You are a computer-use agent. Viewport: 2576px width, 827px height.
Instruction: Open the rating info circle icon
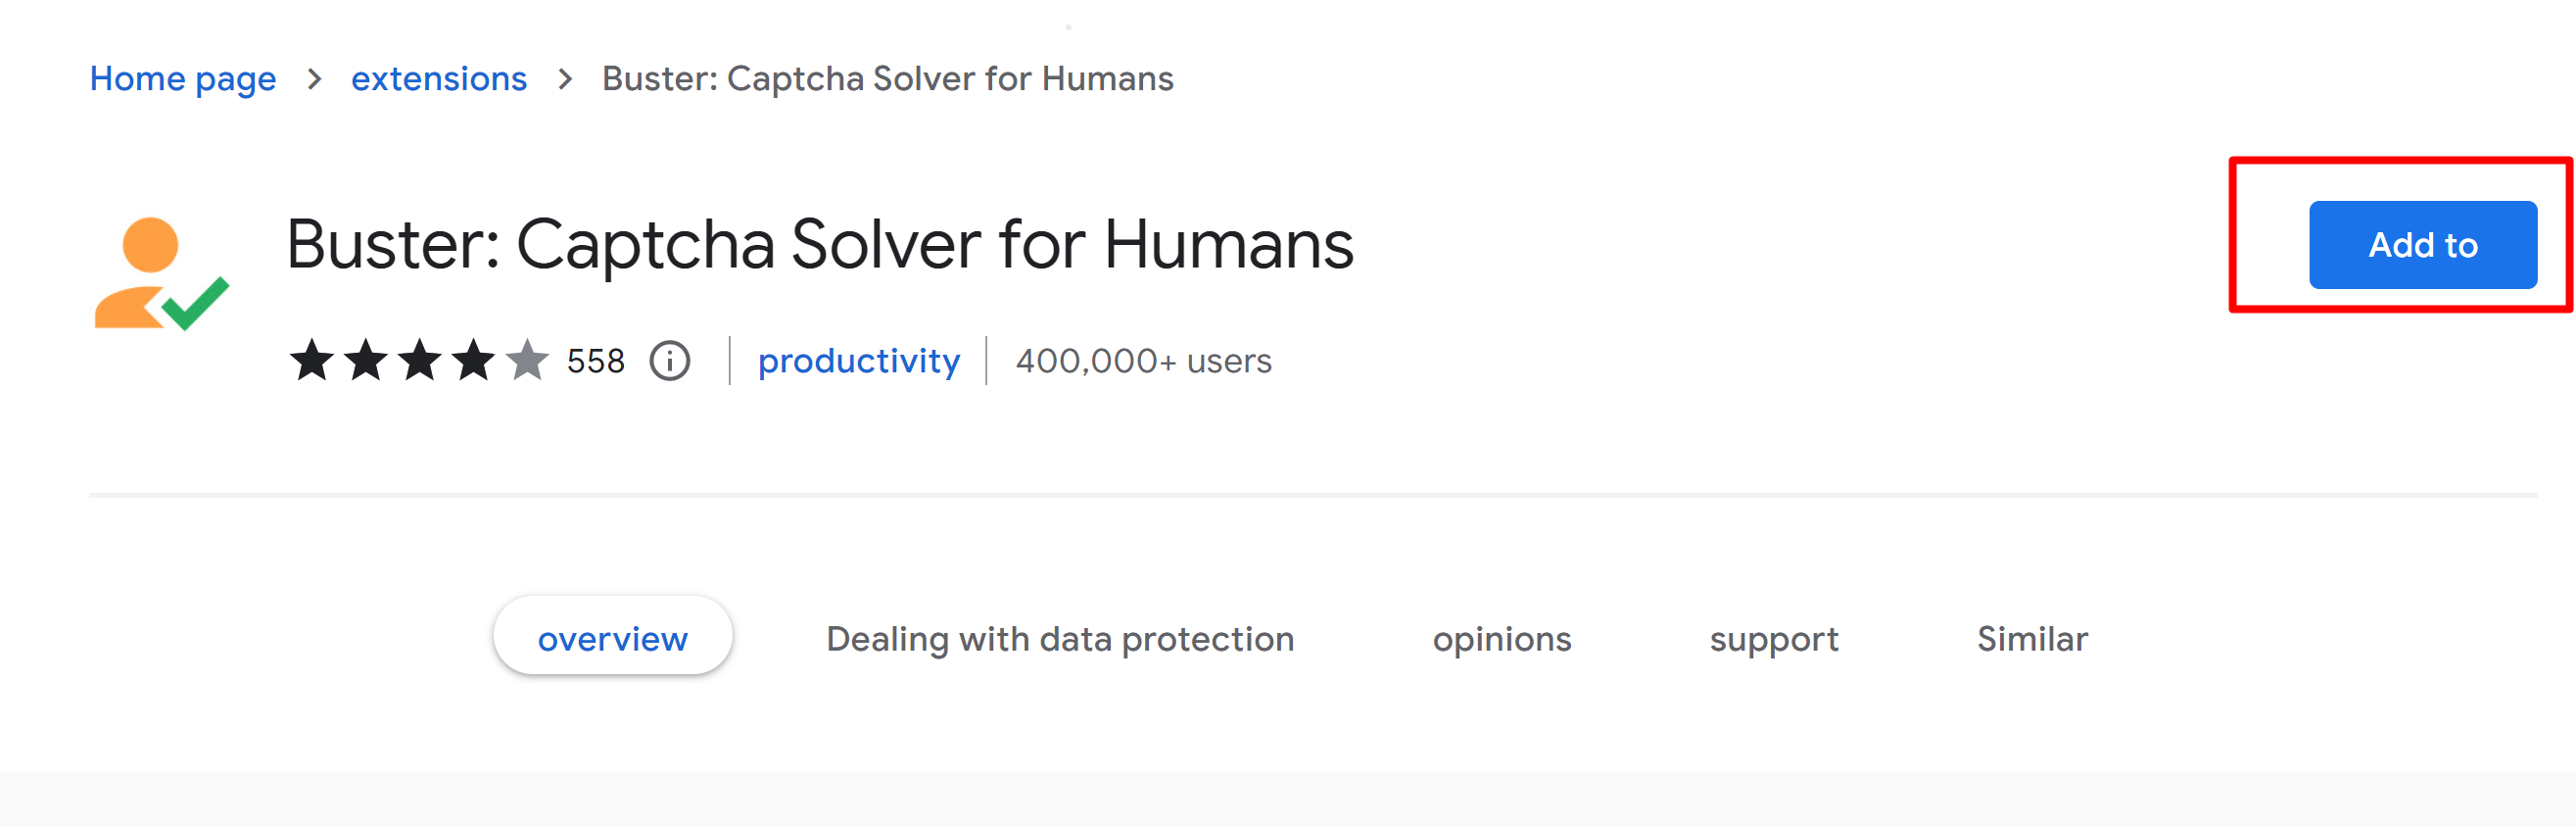point(670,361)
